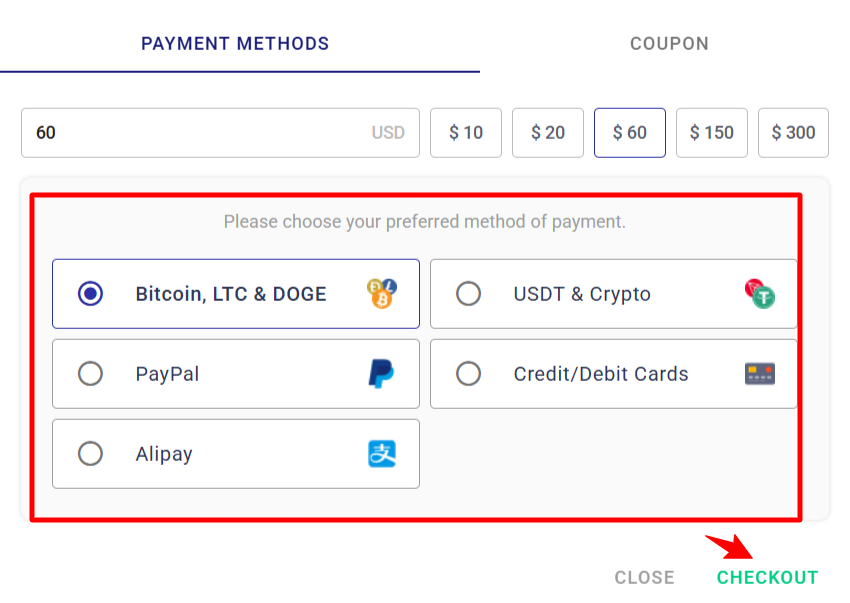Click the credit card icon
850x603 pixels.
760,374
